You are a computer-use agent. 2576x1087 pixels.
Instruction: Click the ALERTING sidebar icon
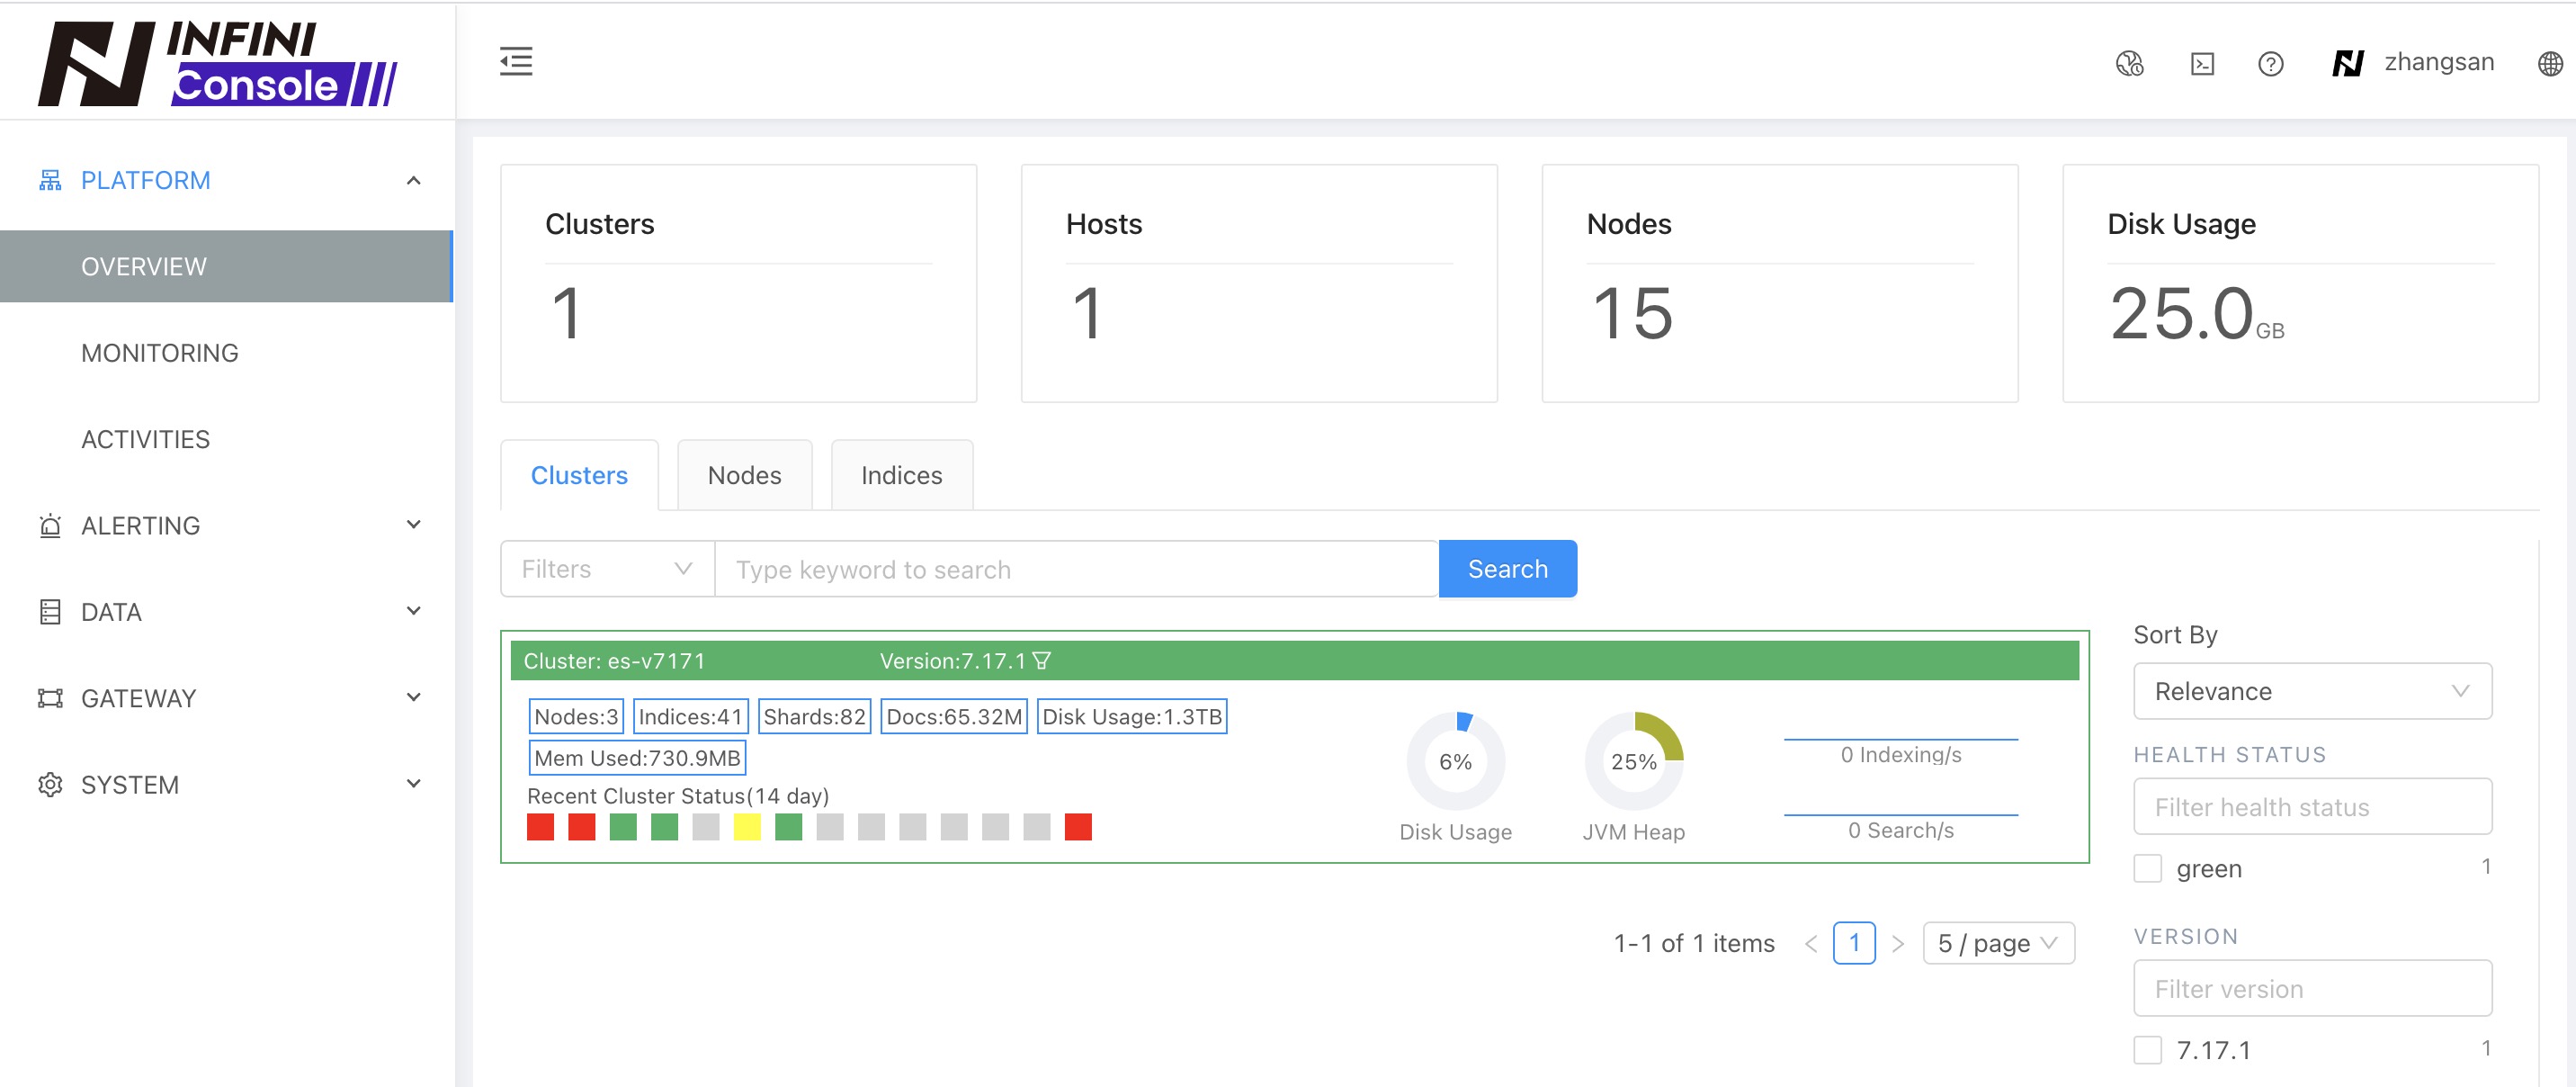(x=48, y=525)
